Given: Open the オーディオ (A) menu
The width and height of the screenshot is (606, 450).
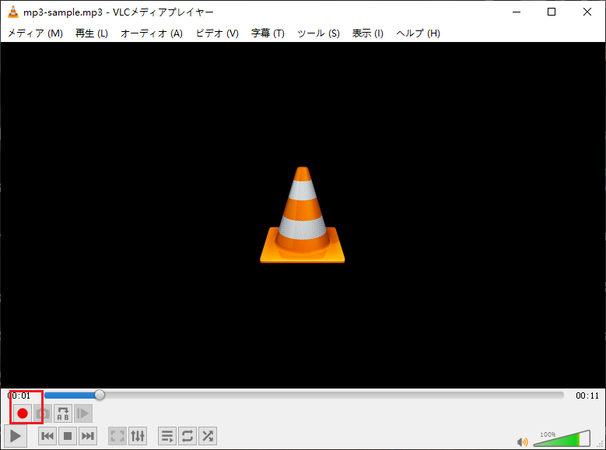Looking at the screenshot, I should (152, 33).
